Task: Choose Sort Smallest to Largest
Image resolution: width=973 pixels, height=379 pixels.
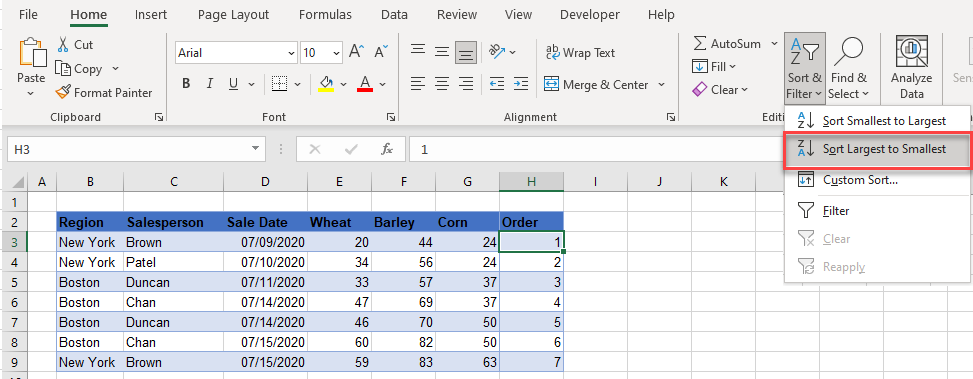Action: (x=877, y=121)
